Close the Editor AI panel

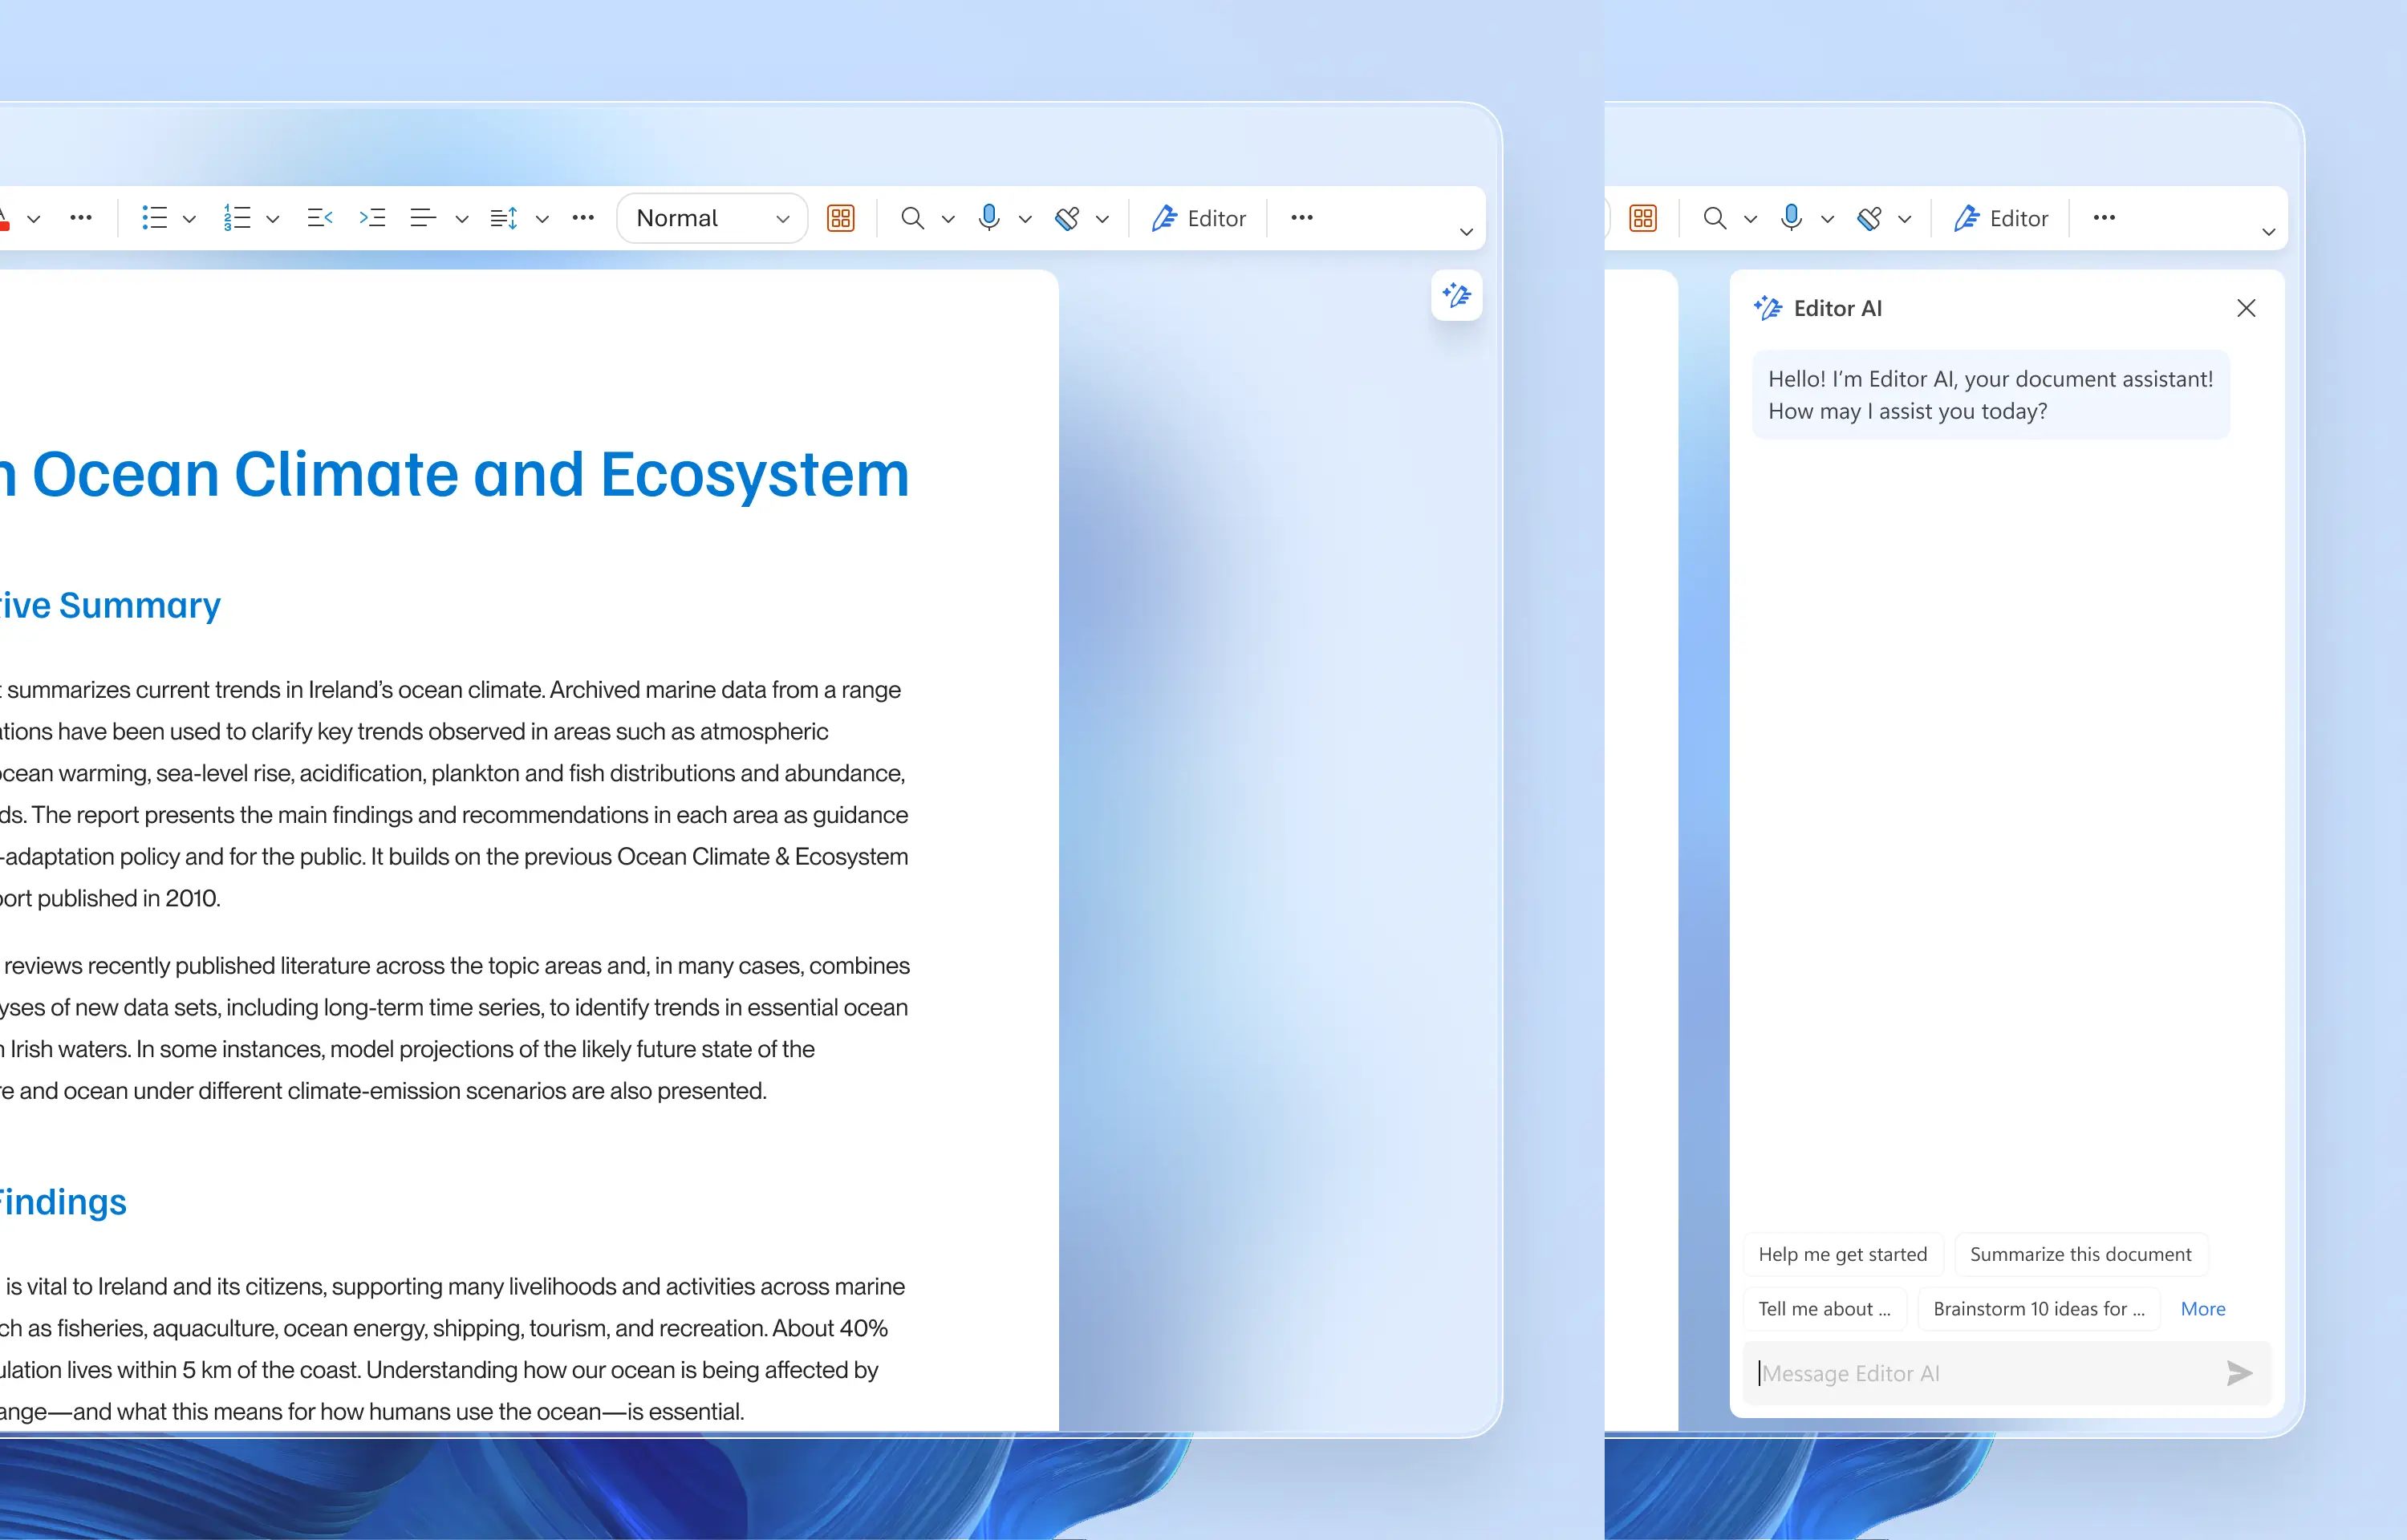(2246, 308)
